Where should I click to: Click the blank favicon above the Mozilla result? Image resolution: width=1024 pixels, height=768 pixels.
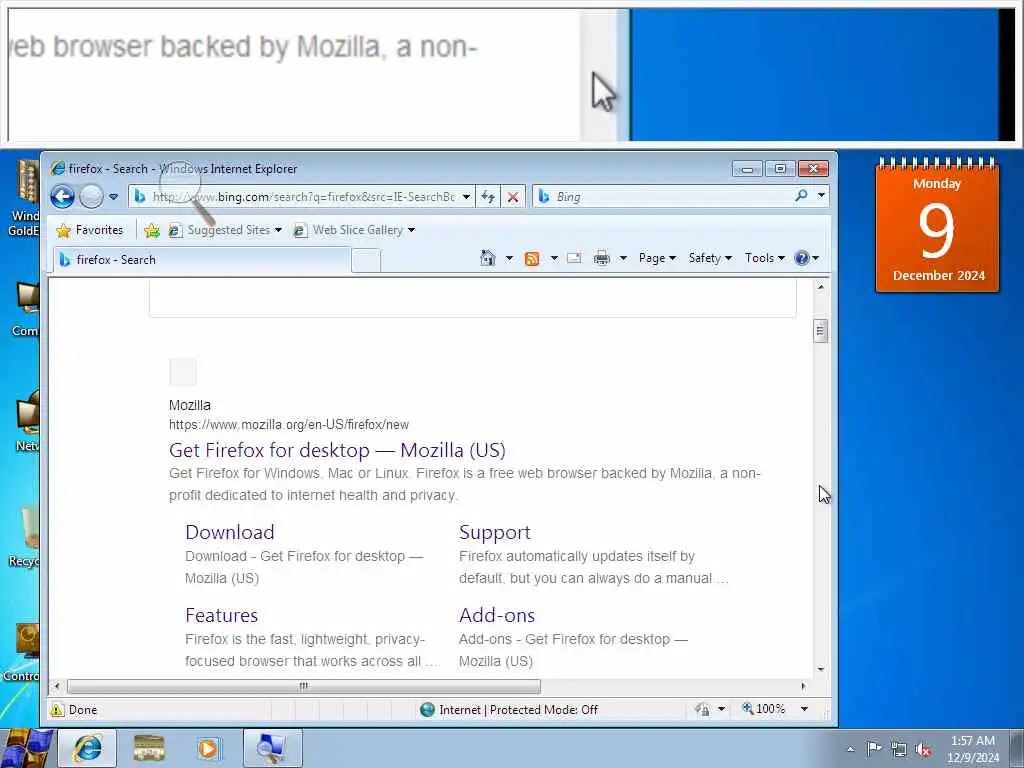[183, 372]
